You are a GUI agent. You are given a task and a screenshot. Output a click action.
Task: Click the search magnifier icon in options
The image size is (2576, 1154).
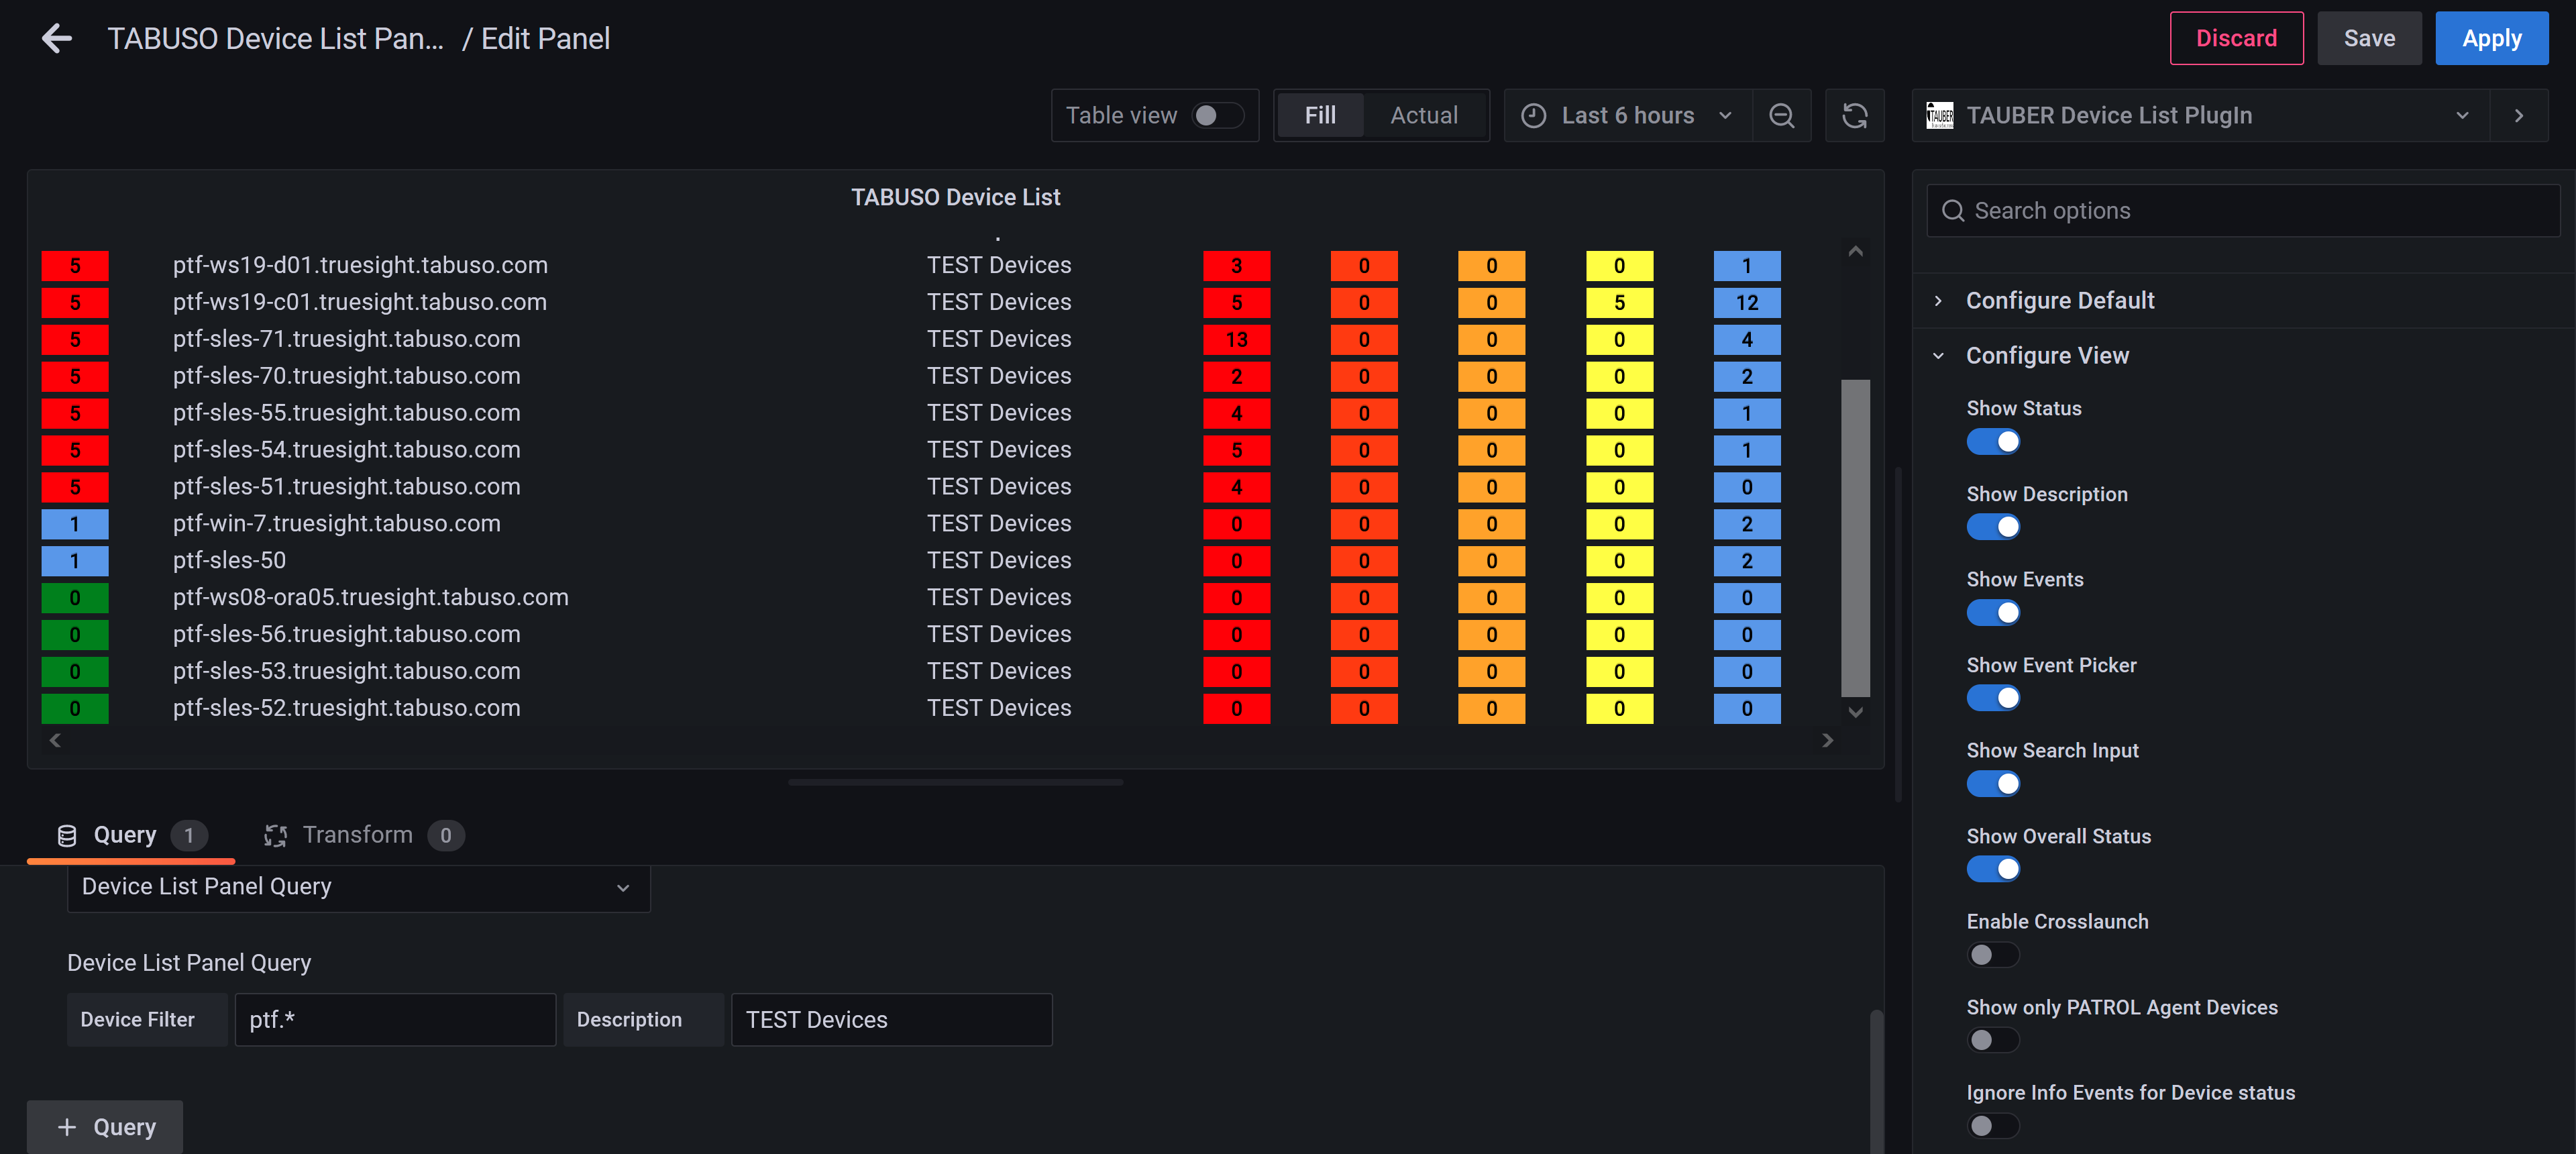click(1952, 211)
